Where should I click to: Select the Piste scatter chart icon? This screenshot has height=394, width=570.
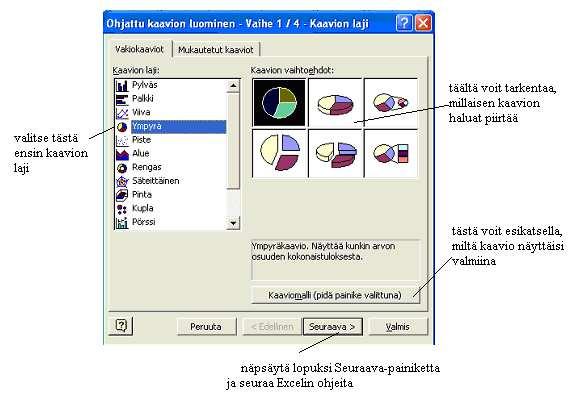122,140
